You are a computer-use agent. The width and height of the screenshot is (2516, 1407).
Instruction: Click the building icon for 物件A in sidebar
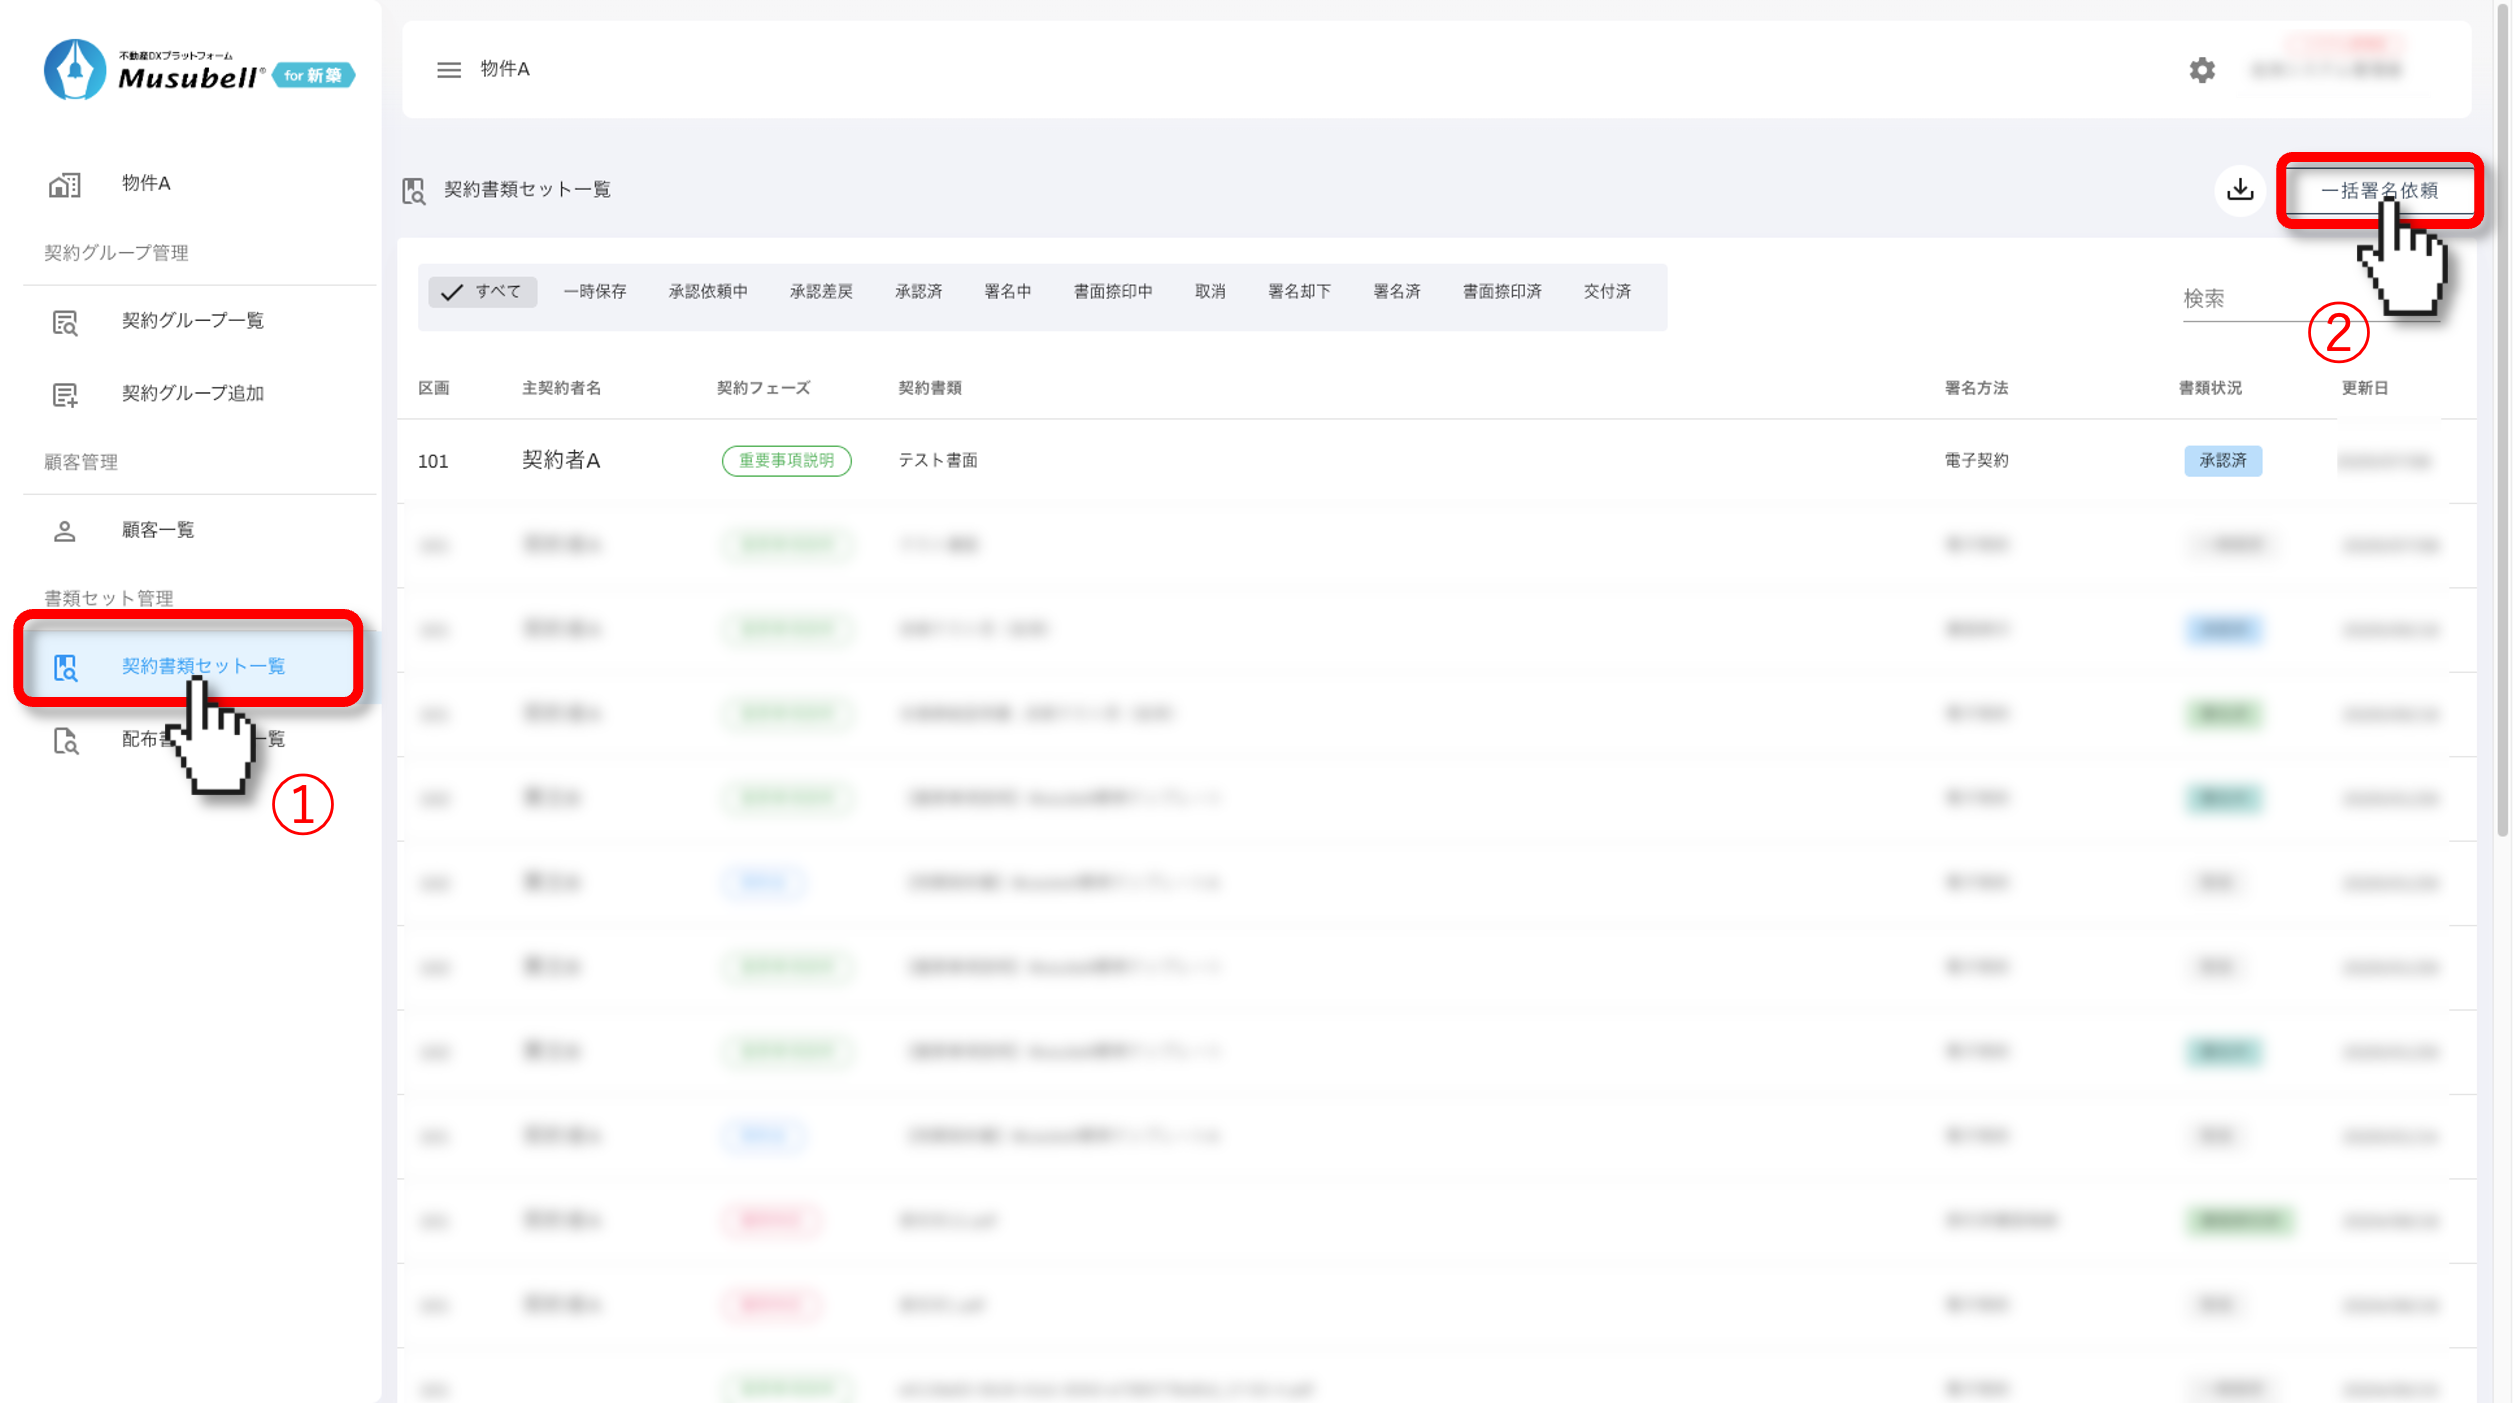coord(65,184)
